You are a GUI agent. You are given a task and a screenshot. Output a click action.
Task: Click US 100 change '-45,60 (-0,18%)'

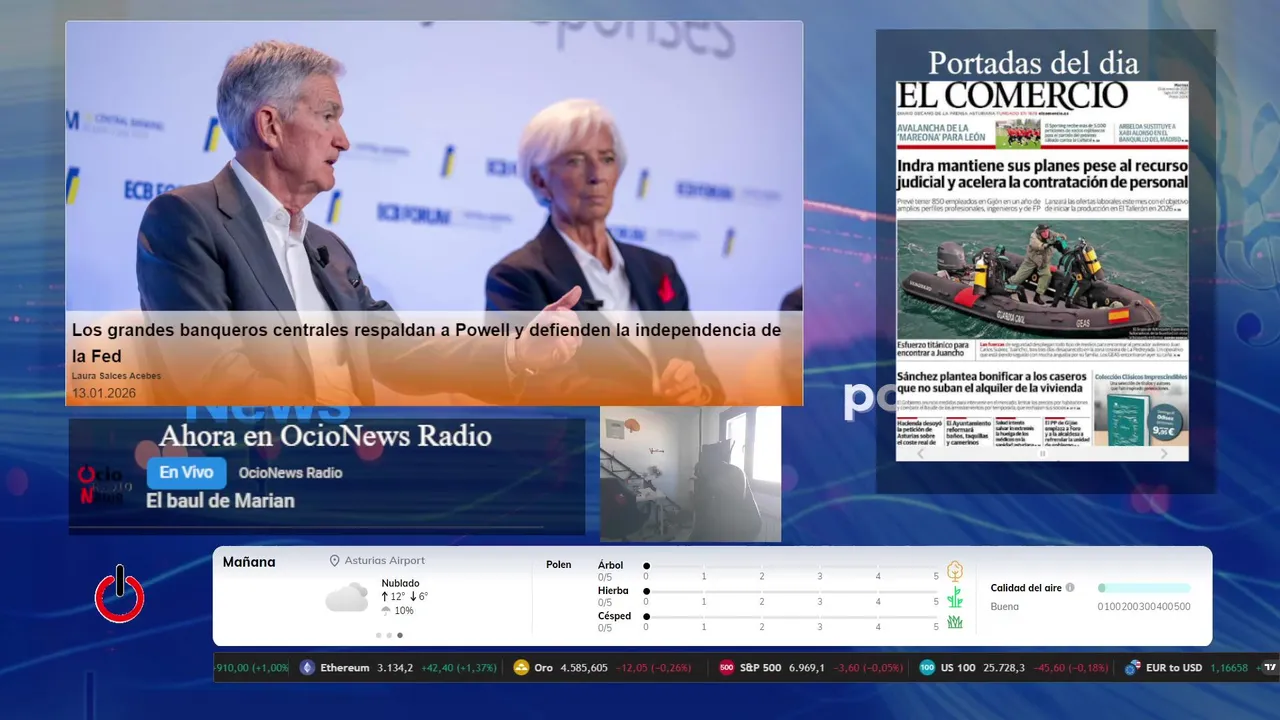click(x=1071, y=668)
